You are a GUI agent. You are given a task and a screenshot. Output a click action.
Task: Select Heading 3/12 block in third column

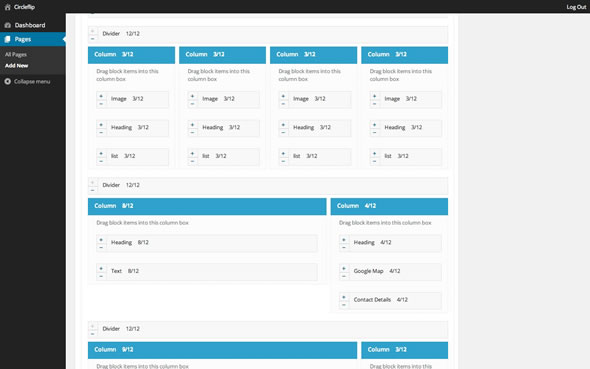pos(315,128)
